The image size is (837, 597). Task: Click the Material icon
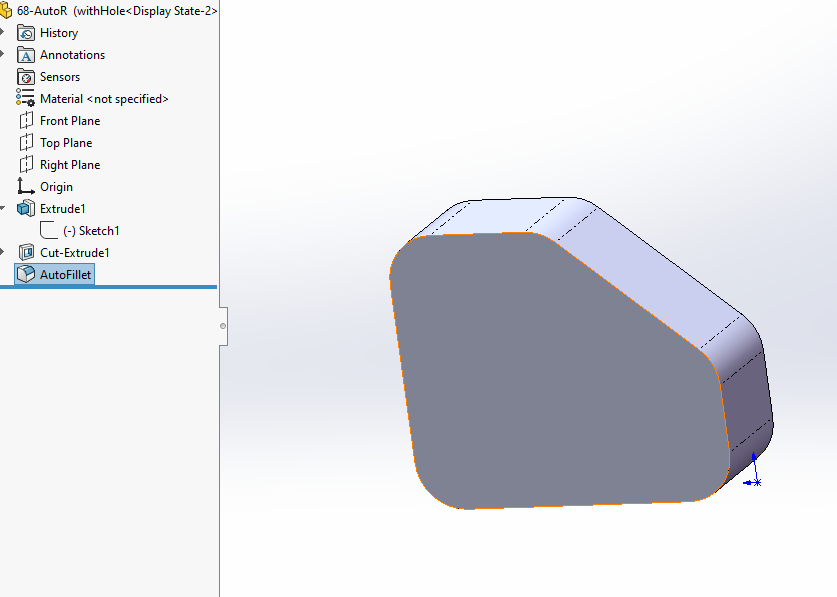pos(25,98)
